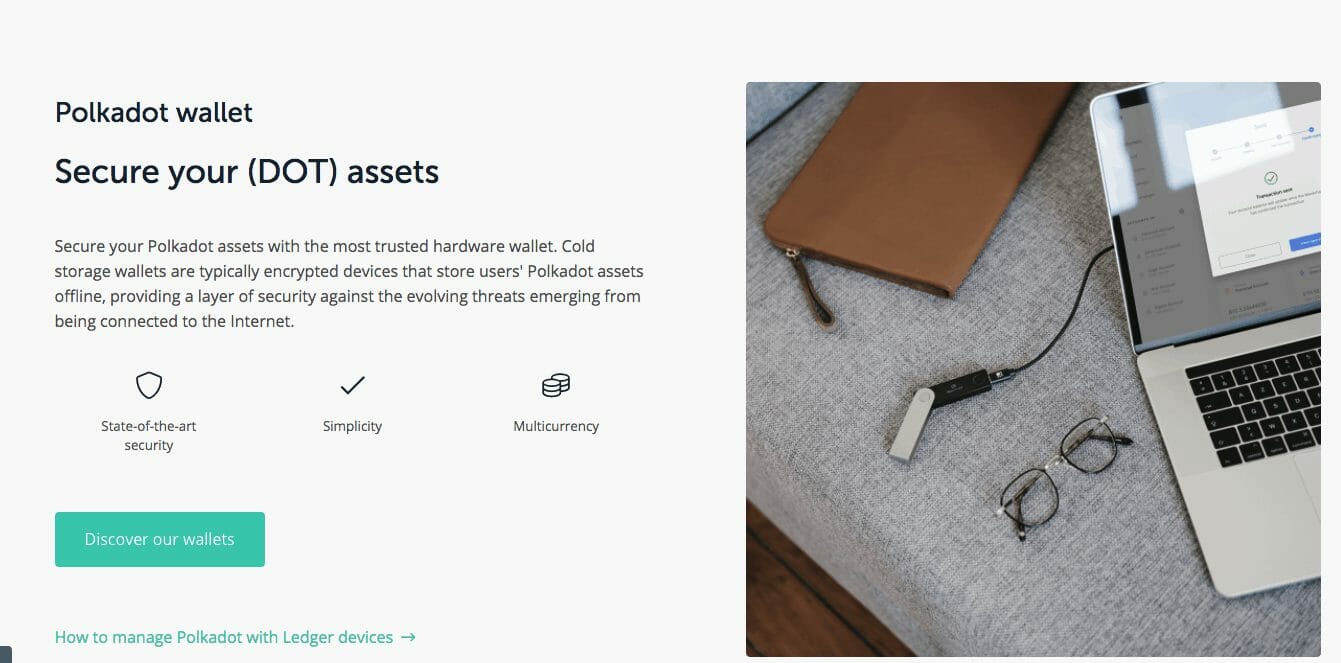
Task: Select the Polkadot wallet heading
Action: 154,112
